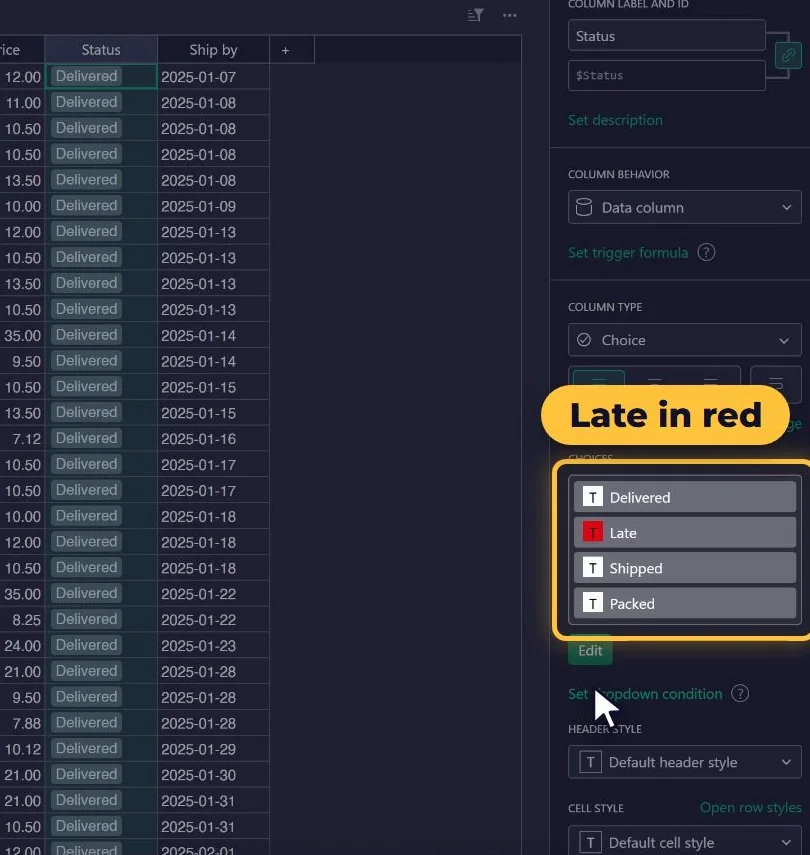The image size is (810, 855).
Task: Expand the Data column behavior dropdown
Action: click(685, 207)
